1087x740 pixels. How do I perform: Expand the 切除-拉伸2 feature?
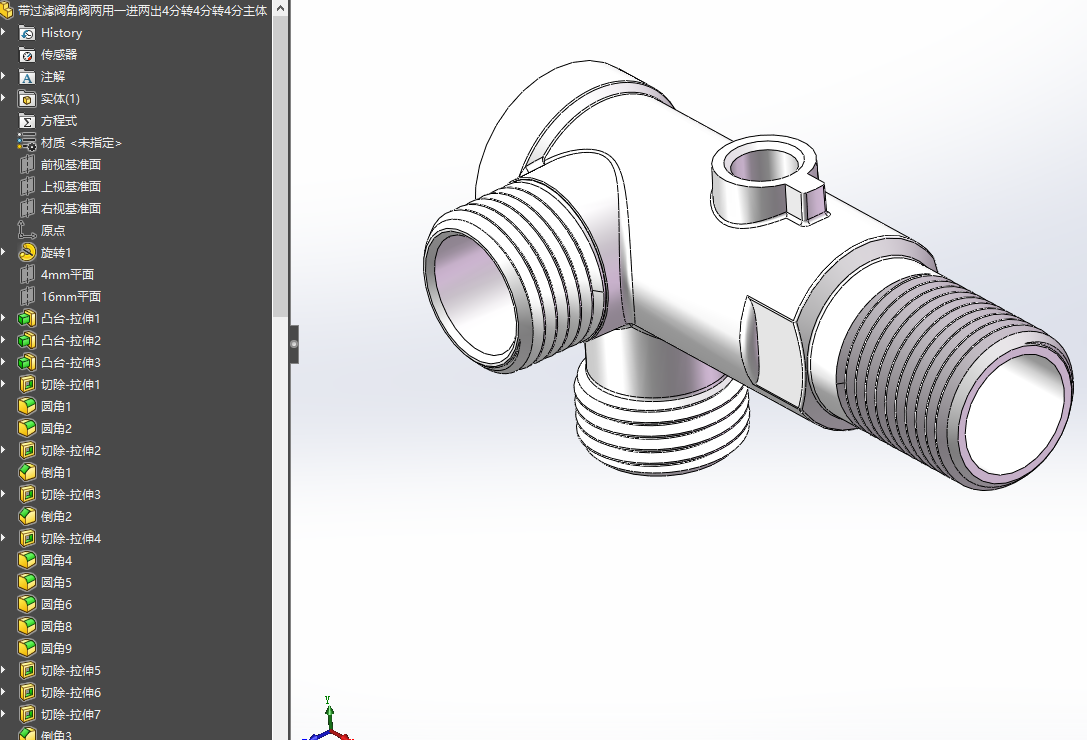[x=3, y=451]
